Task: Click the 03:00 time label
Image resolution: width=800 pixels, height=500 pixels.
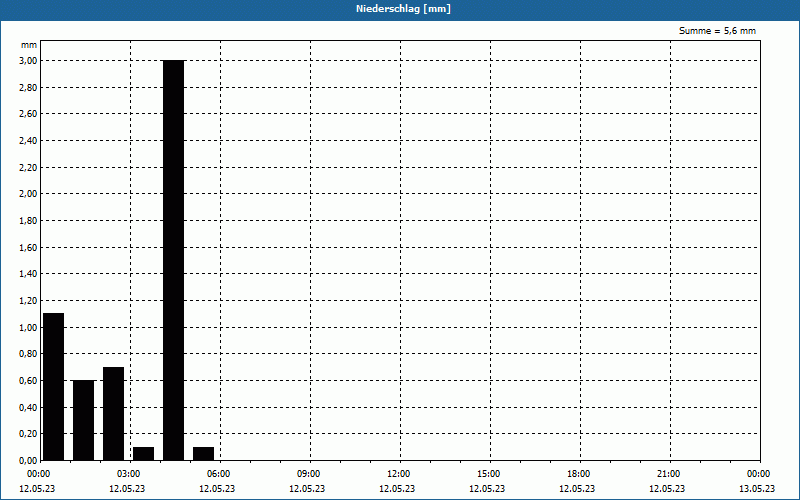Action: [x=129, y=474]
